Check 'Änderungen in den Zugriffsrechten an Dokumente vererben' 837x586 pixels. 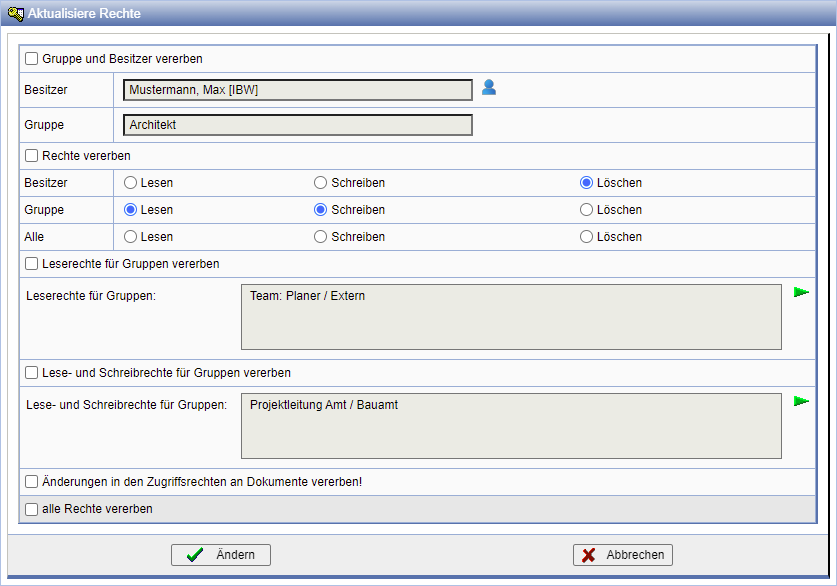coord(32,482)
